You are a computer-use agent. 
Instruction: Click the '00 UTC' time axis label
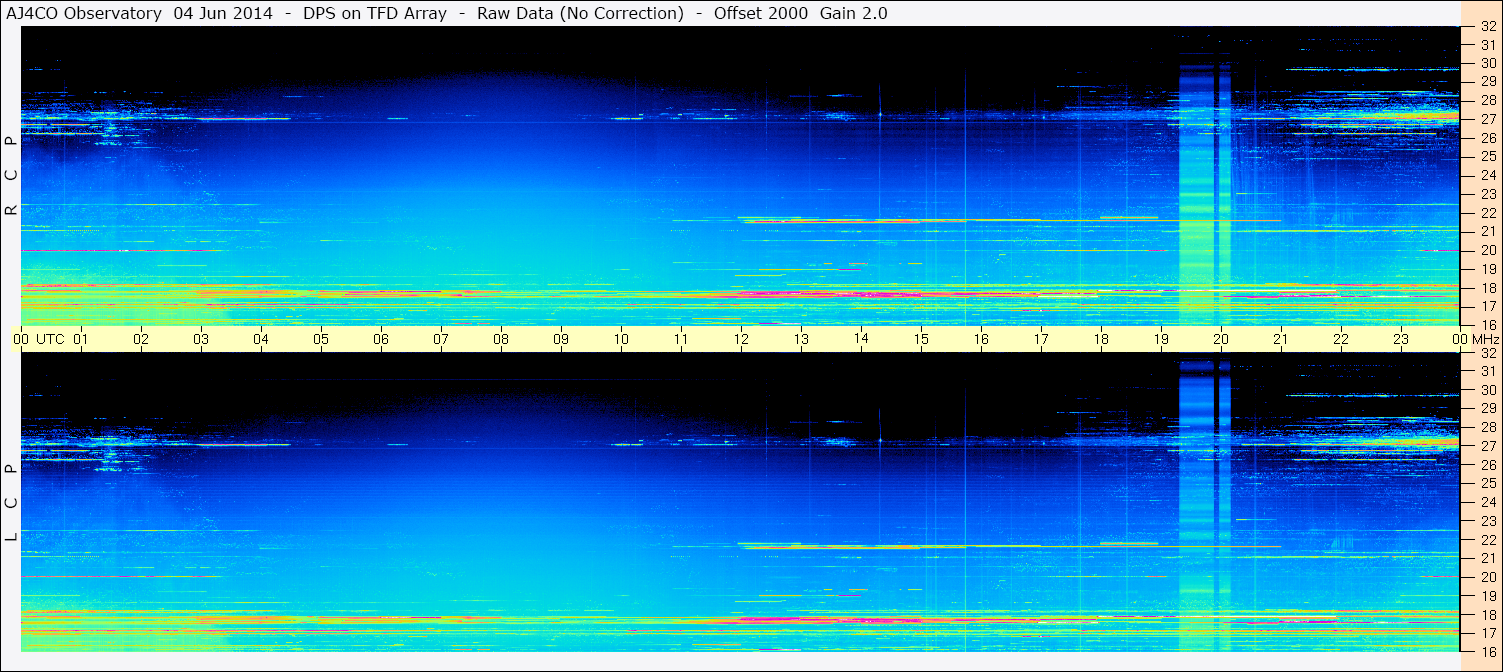tap(39, 339)
